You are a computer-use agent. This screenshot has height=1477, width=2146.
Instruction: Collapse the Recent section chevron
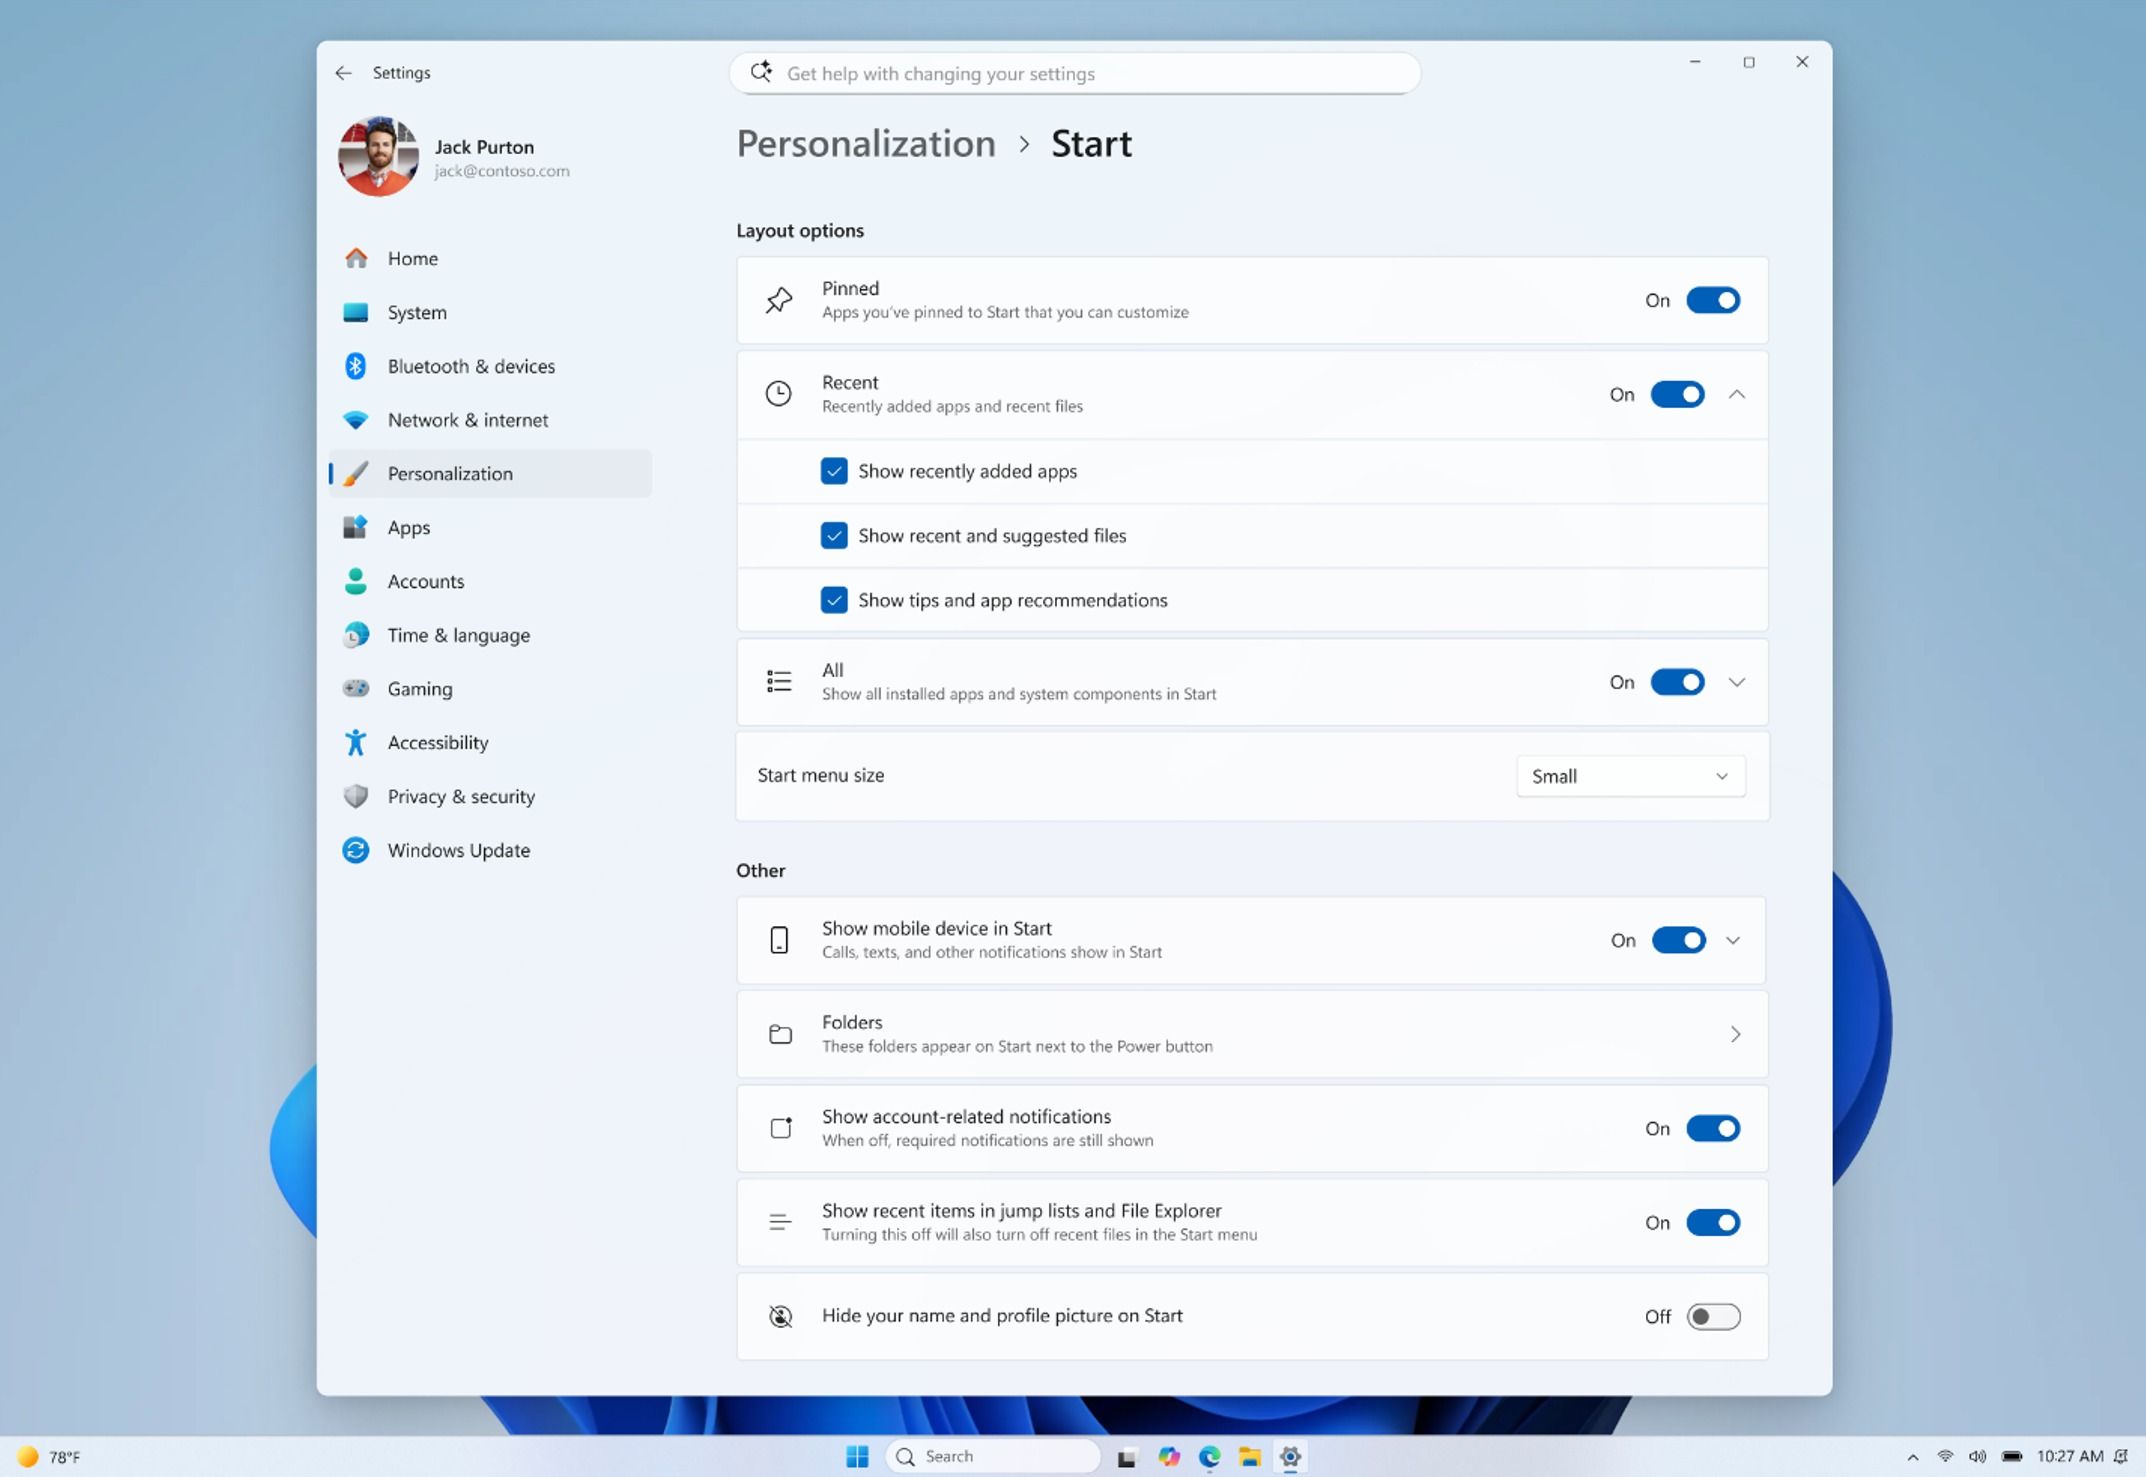[1737, 394]
